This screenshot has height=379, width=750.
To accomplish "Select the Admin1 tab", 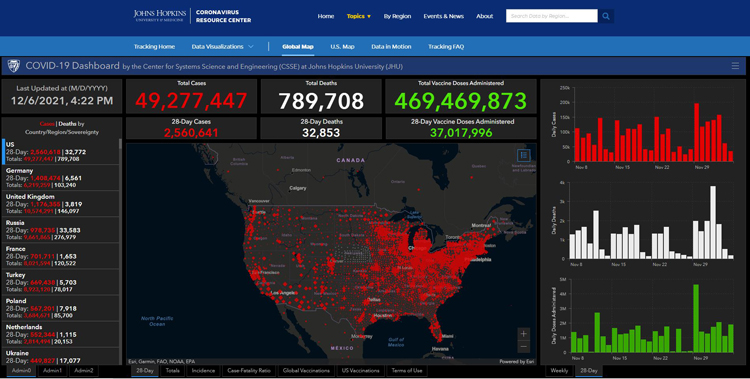I will click(52, 370).
